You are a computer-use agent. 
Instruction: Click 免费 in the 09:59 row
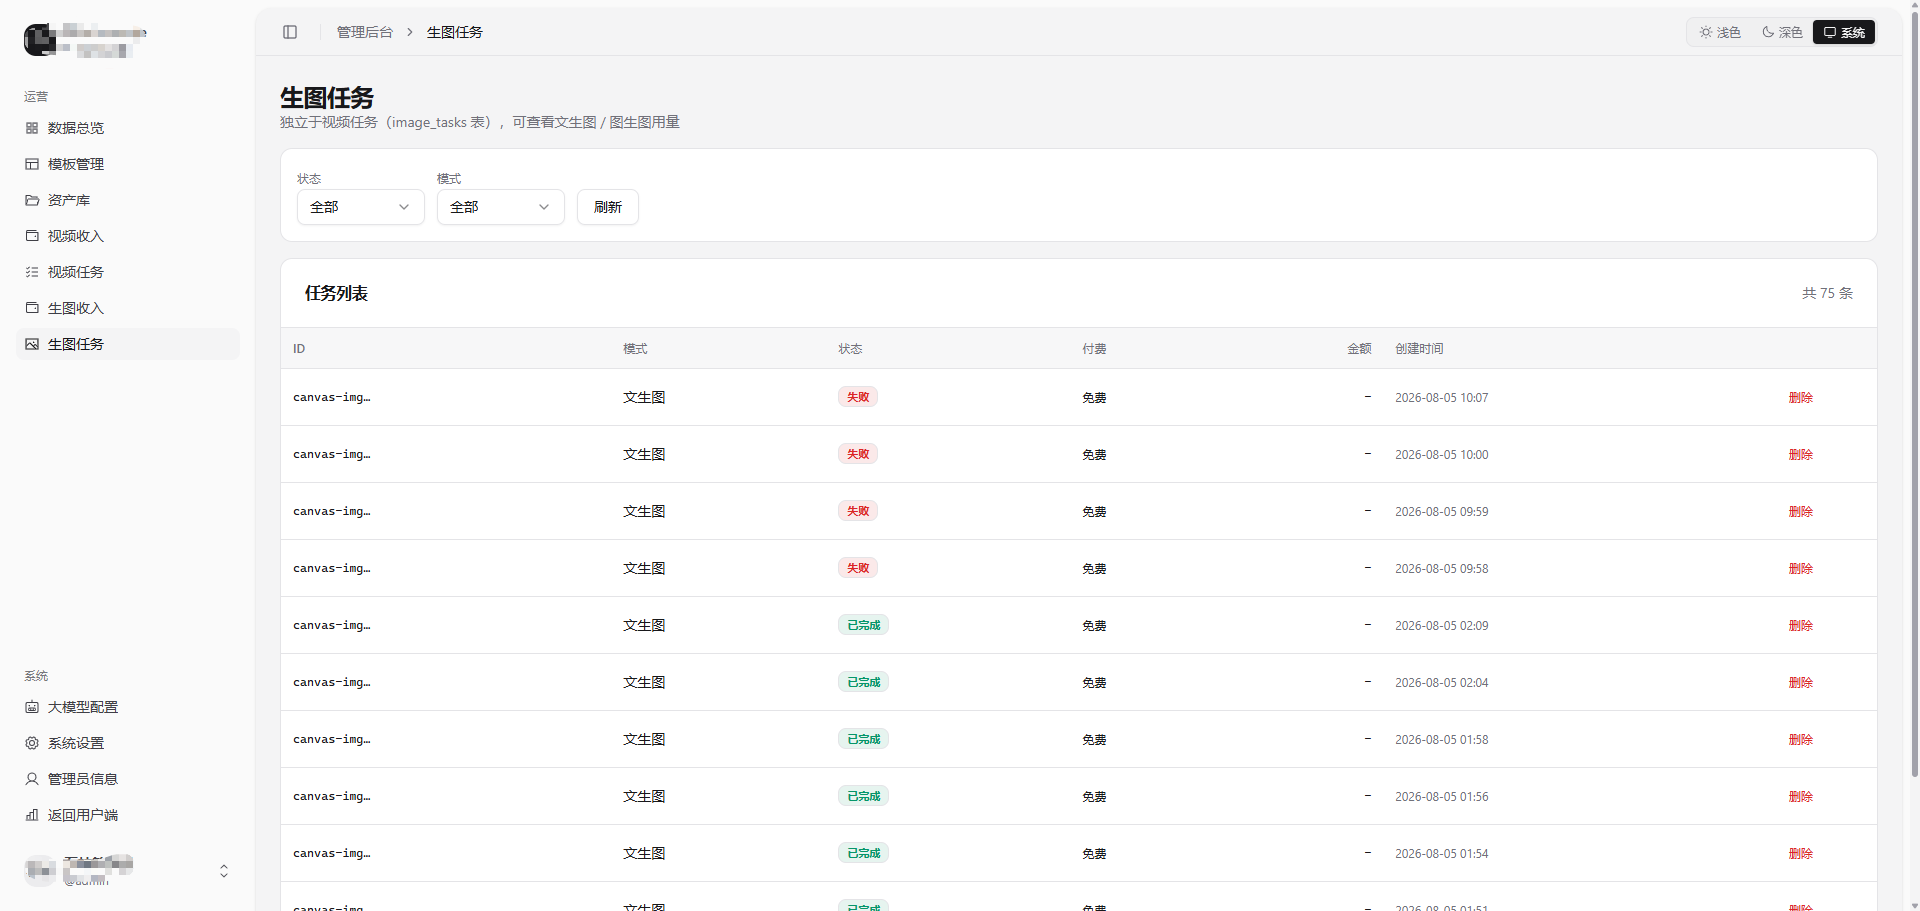pyautogui.click(x=1094, y=511)
